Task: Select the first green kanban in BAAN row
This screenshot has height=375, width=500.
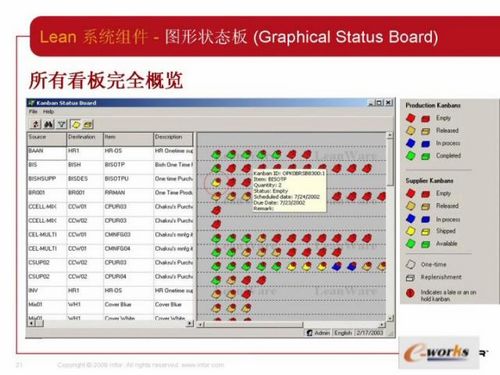Action: 216,154
